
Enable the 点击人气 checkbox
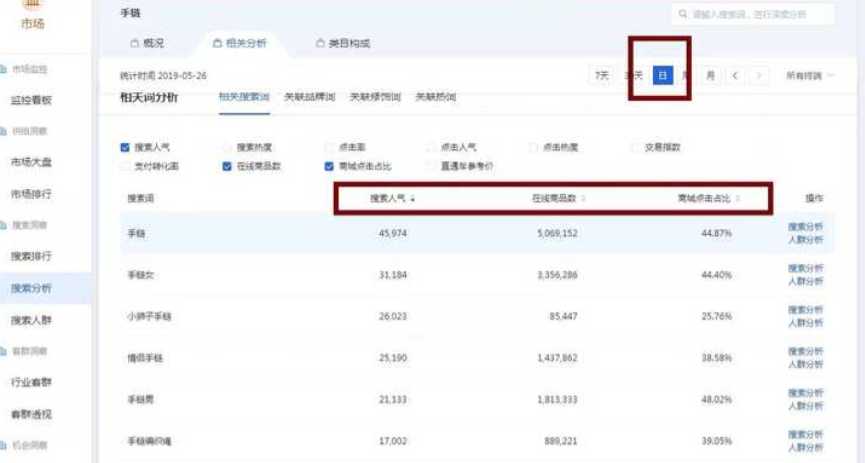point(431,147)
